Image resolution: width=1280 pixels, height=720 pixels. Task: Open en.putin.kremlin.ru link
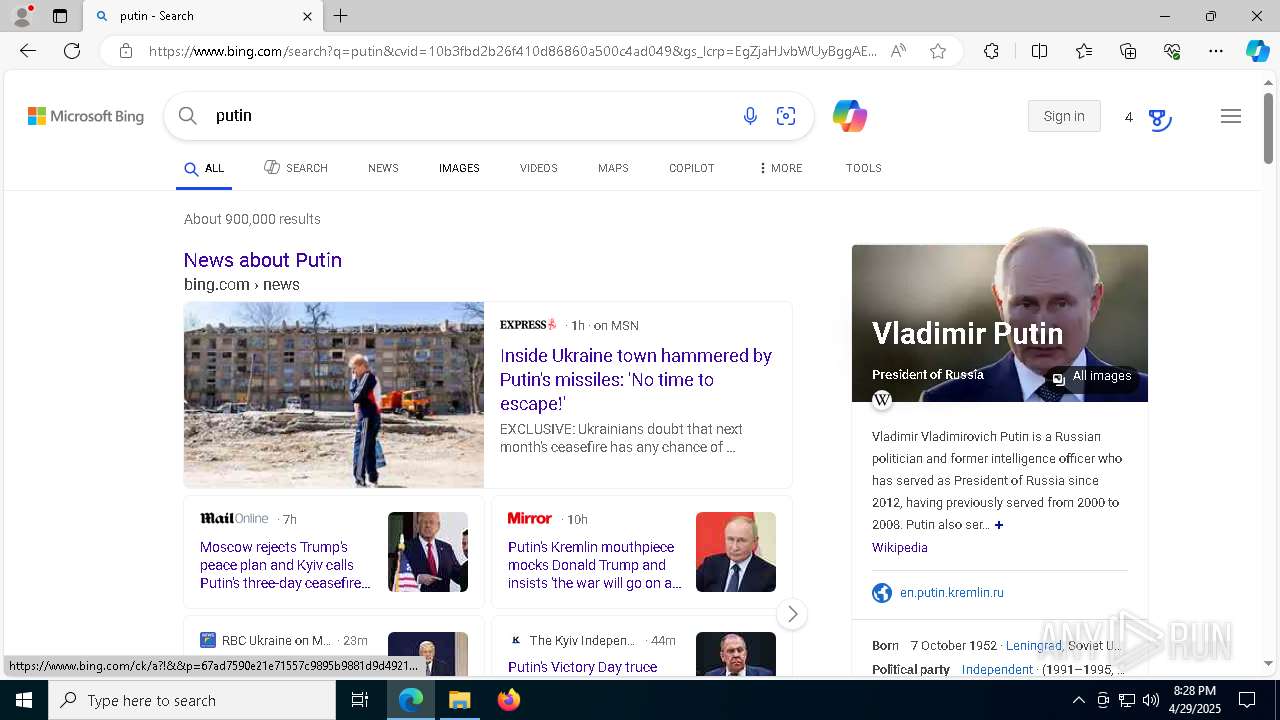click(x=952, y=593)
